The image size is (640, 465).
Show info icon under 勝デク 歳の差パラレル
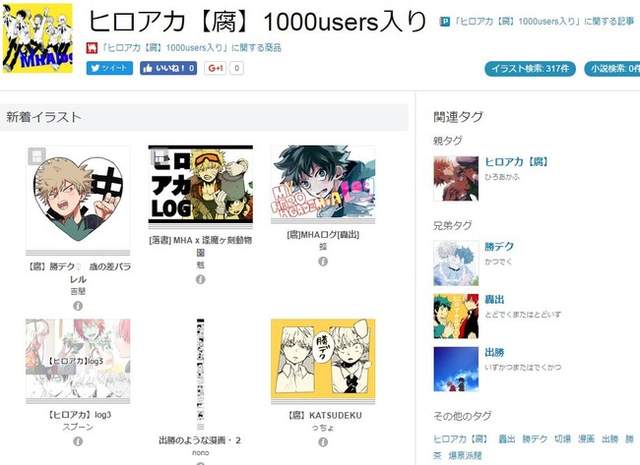pyautogui.click(x=78, y=306)
